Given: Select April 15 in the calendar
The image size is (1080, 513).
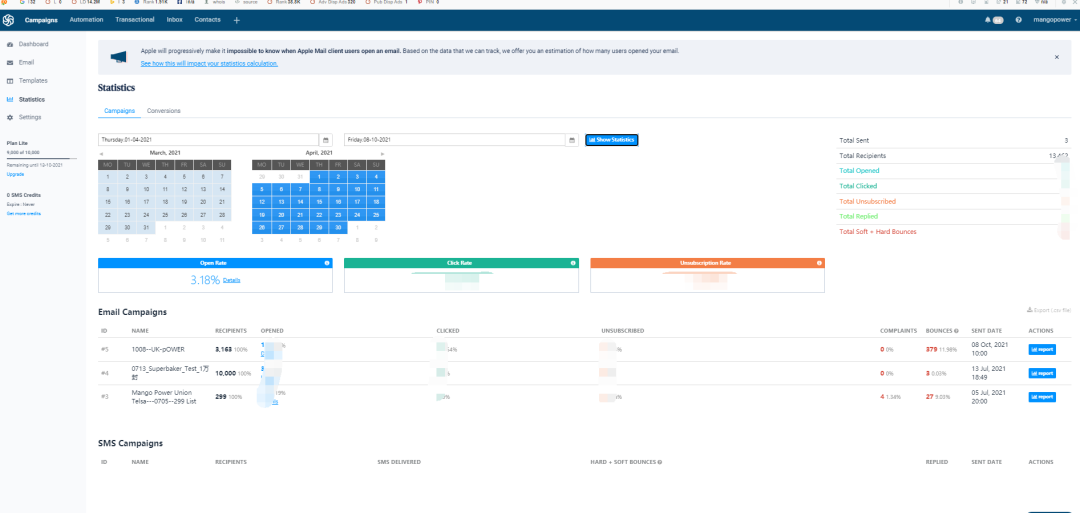Looking at the screenshot, I should coord(318,201).
